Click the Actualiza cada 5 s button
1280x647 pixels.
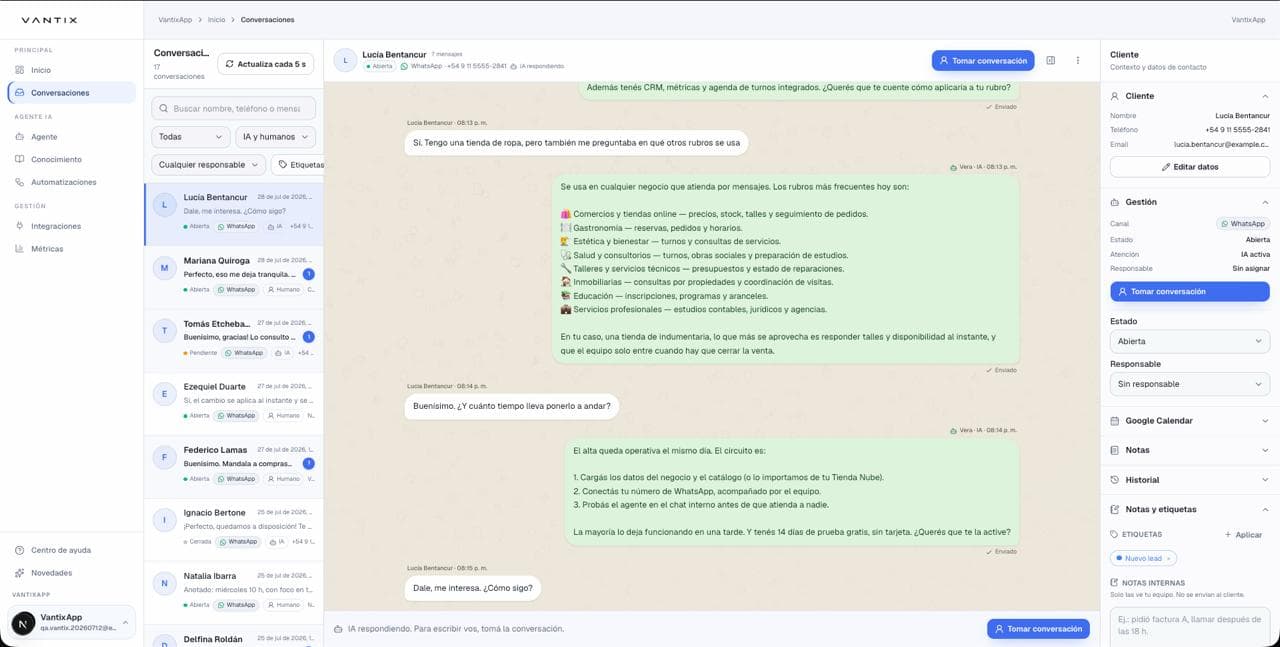tap(266, 64)
